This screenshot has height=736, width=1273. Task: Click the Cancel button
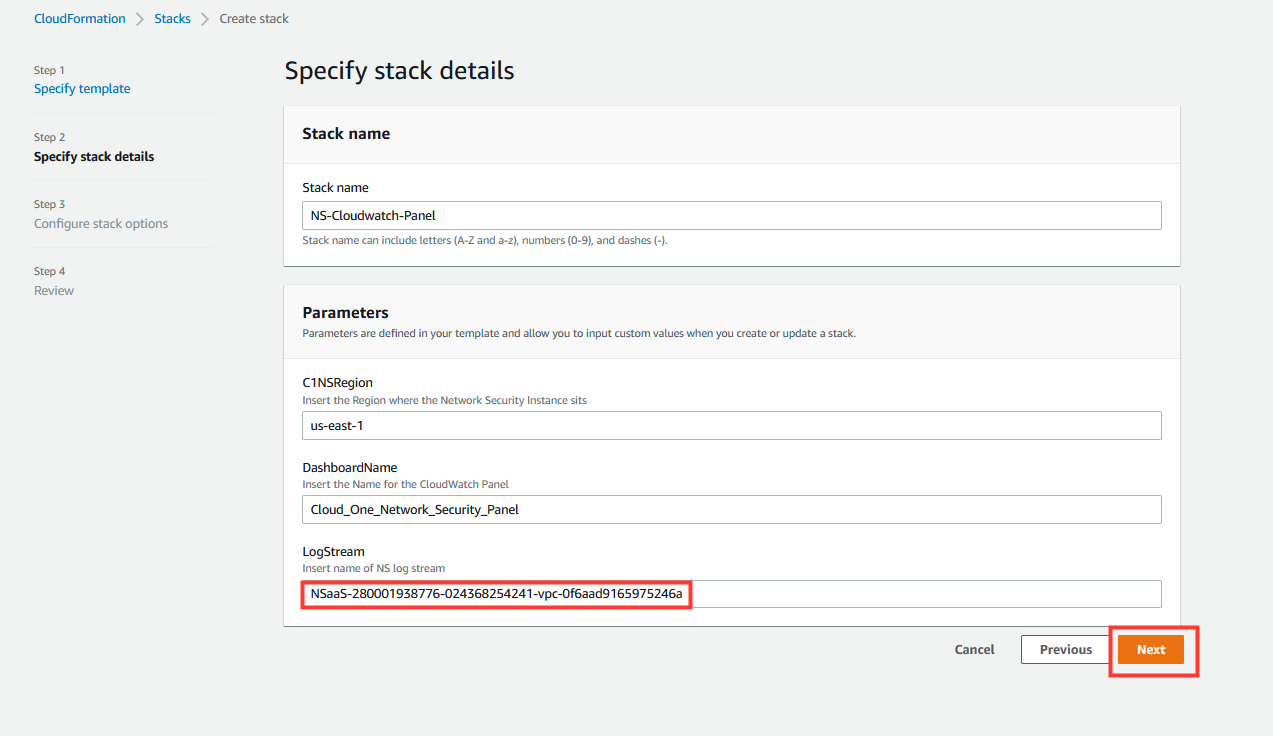click(x=974, y=650)
